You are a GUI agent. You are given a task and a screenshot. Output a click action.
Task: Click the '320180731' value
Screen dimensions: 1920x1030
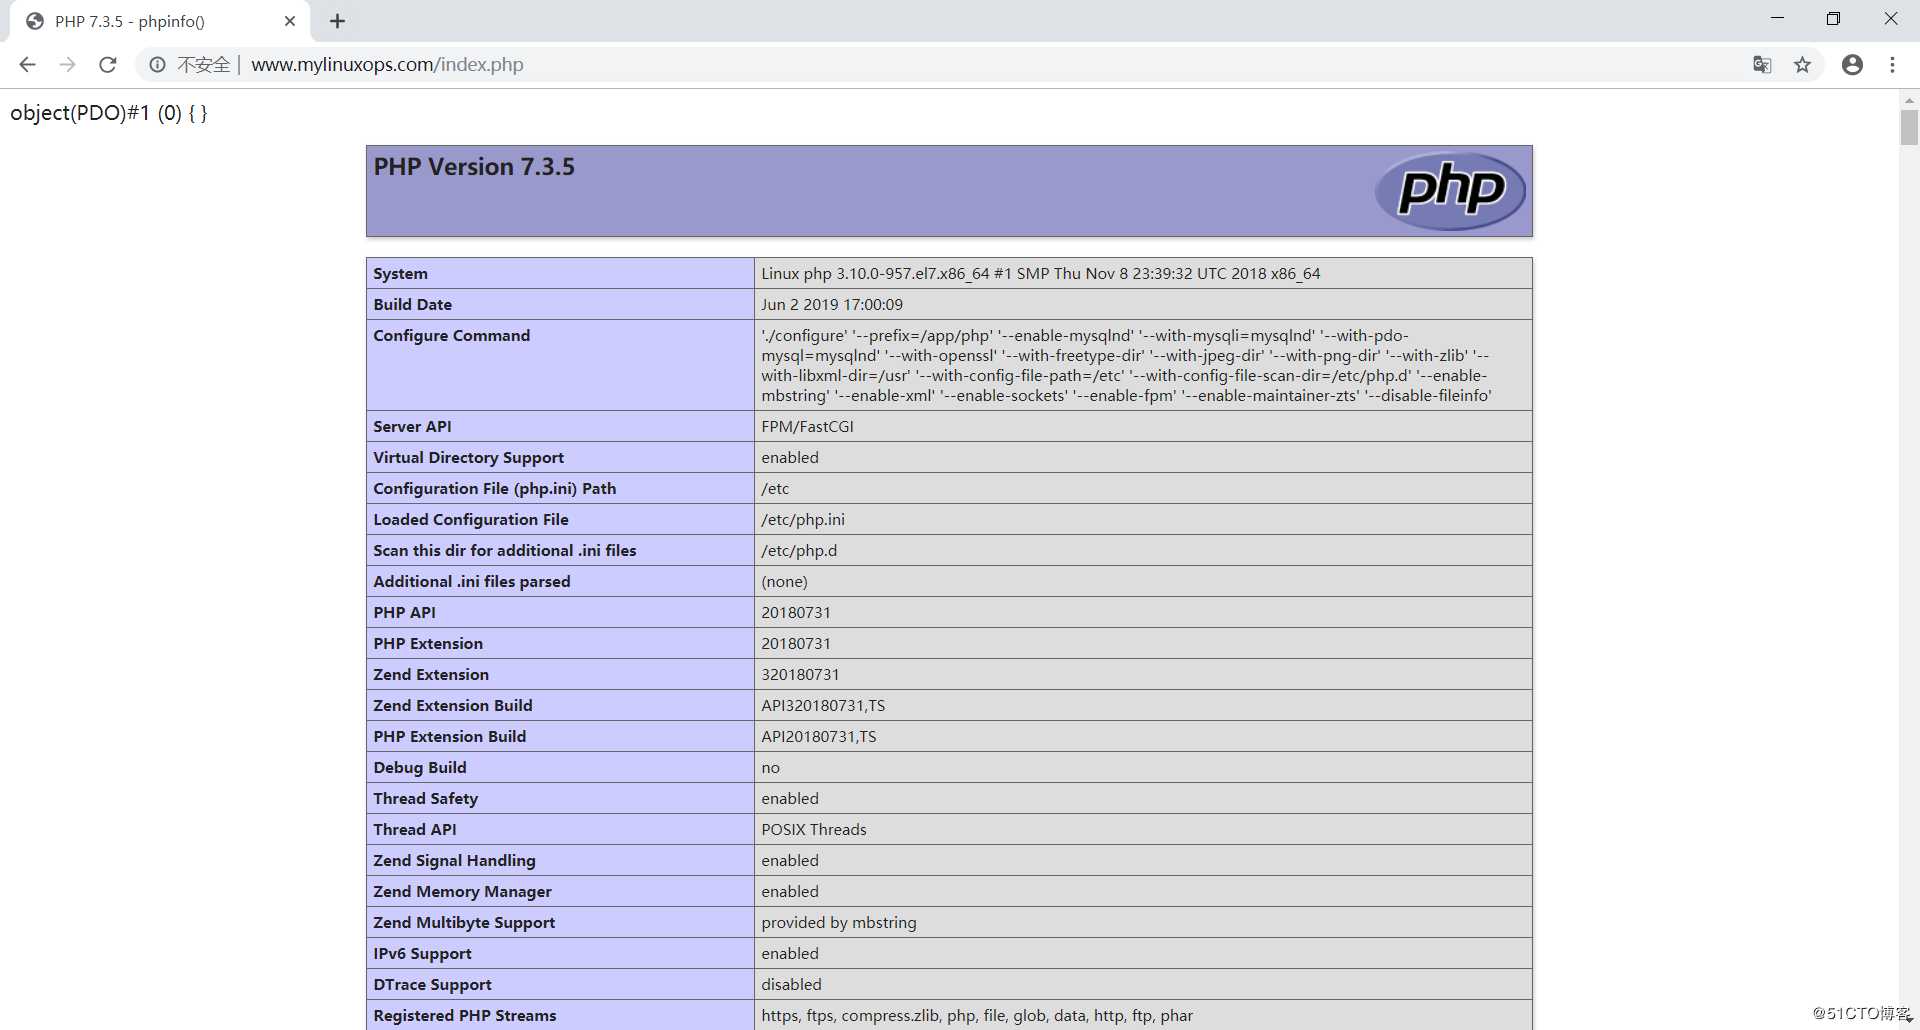[800, 675]
